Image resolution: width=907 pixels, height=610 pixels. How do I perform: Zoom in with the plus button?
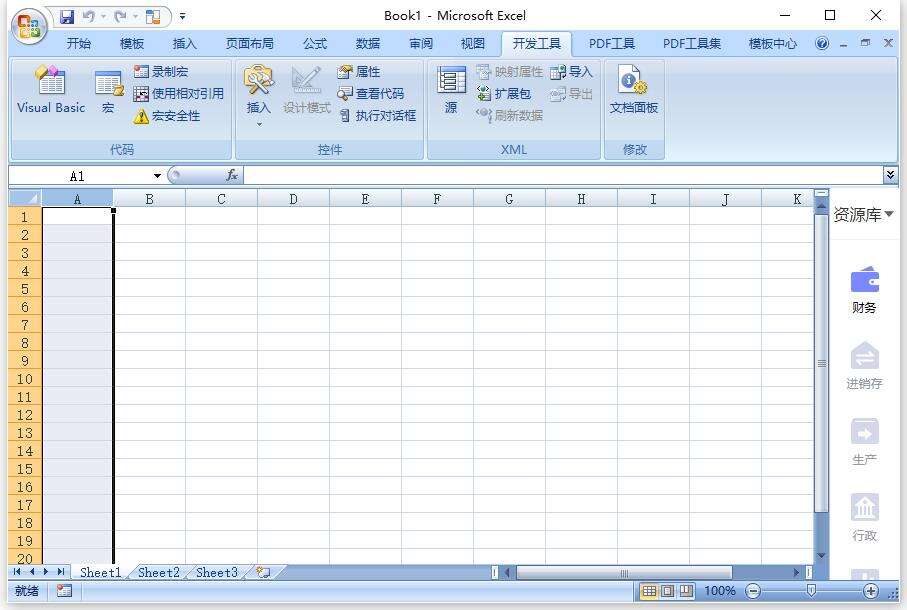pos(871,591)
